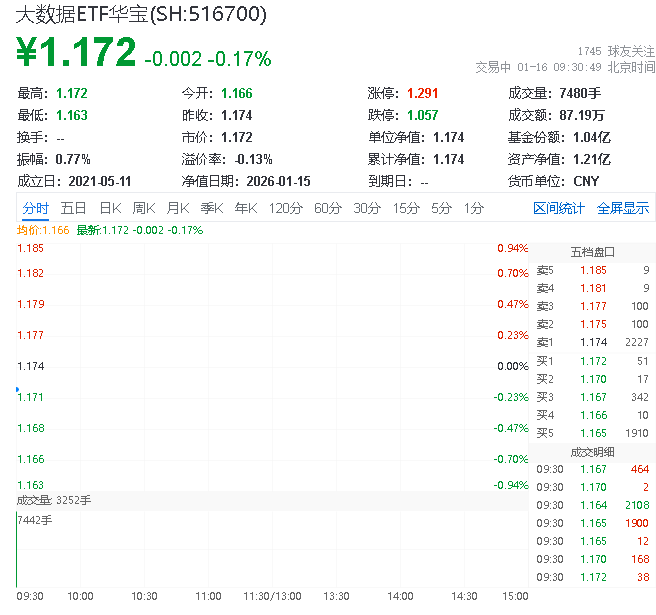Click the 卖2 order row at 1.175
The image size is (656, 615).
(592, 324)
